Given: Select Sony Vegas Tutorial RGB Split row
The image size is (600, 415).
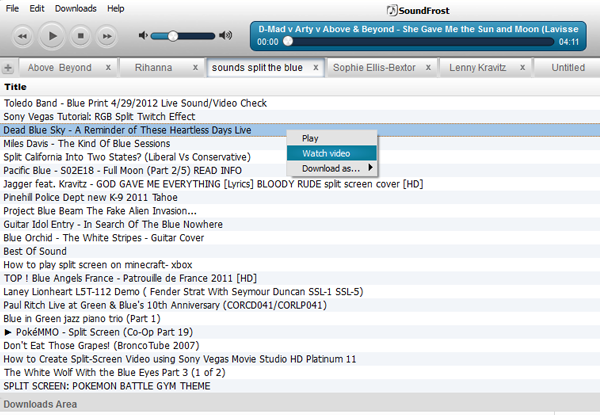Looking at the screenshot, I should 300,117.
